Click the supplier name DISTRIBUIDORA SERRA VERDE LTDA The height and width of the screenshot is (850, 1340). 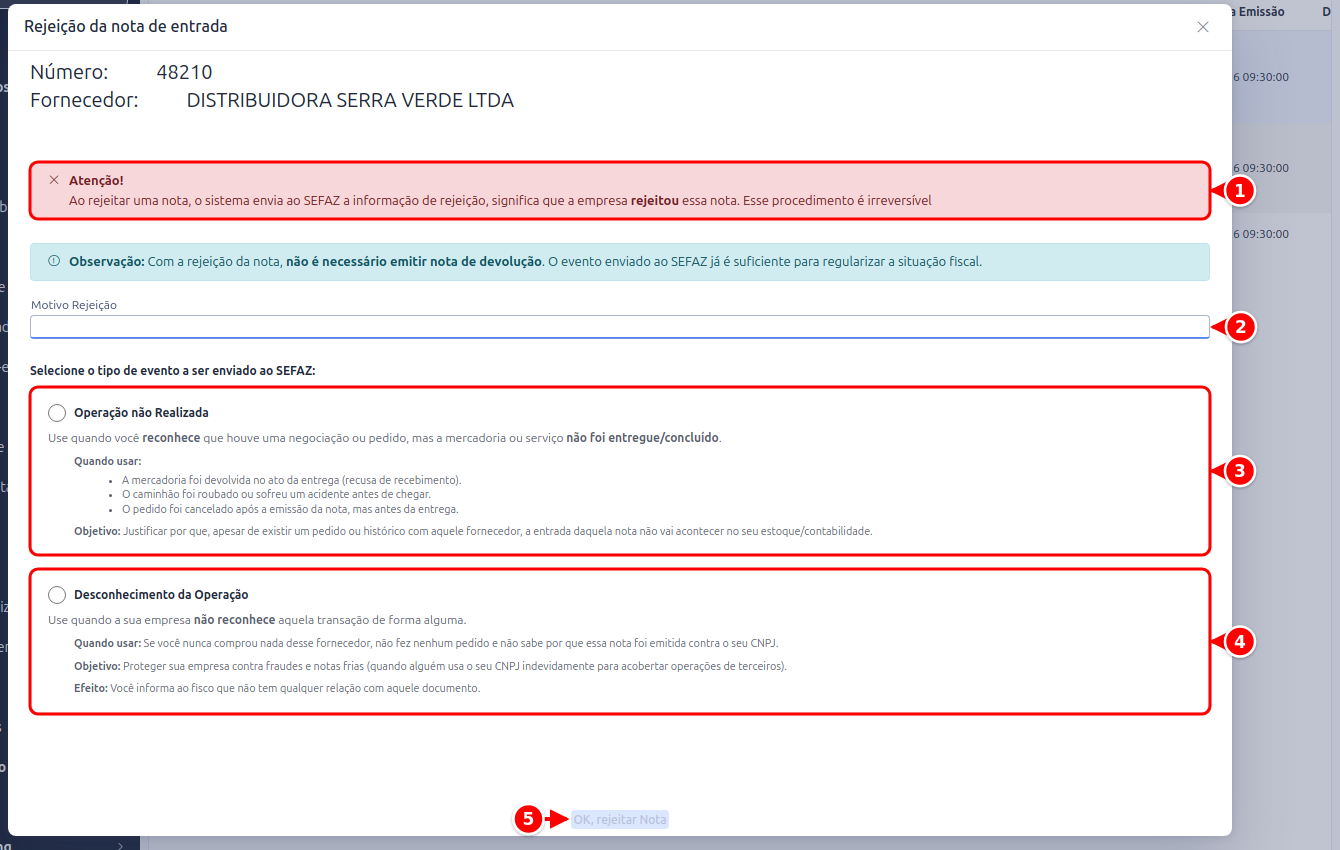350,100
